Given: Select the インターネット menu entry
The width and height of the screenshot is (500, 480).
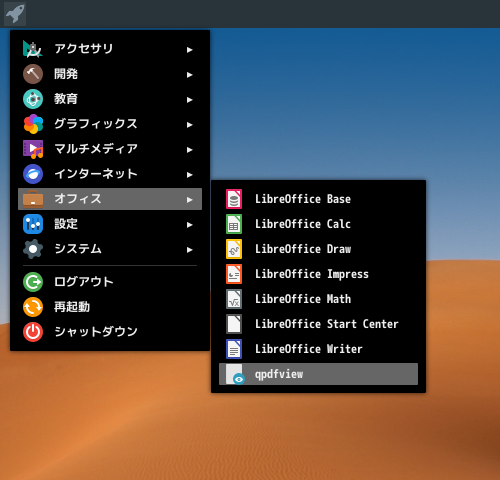Looking at the screenshot, I should click(x=110, y=174).
